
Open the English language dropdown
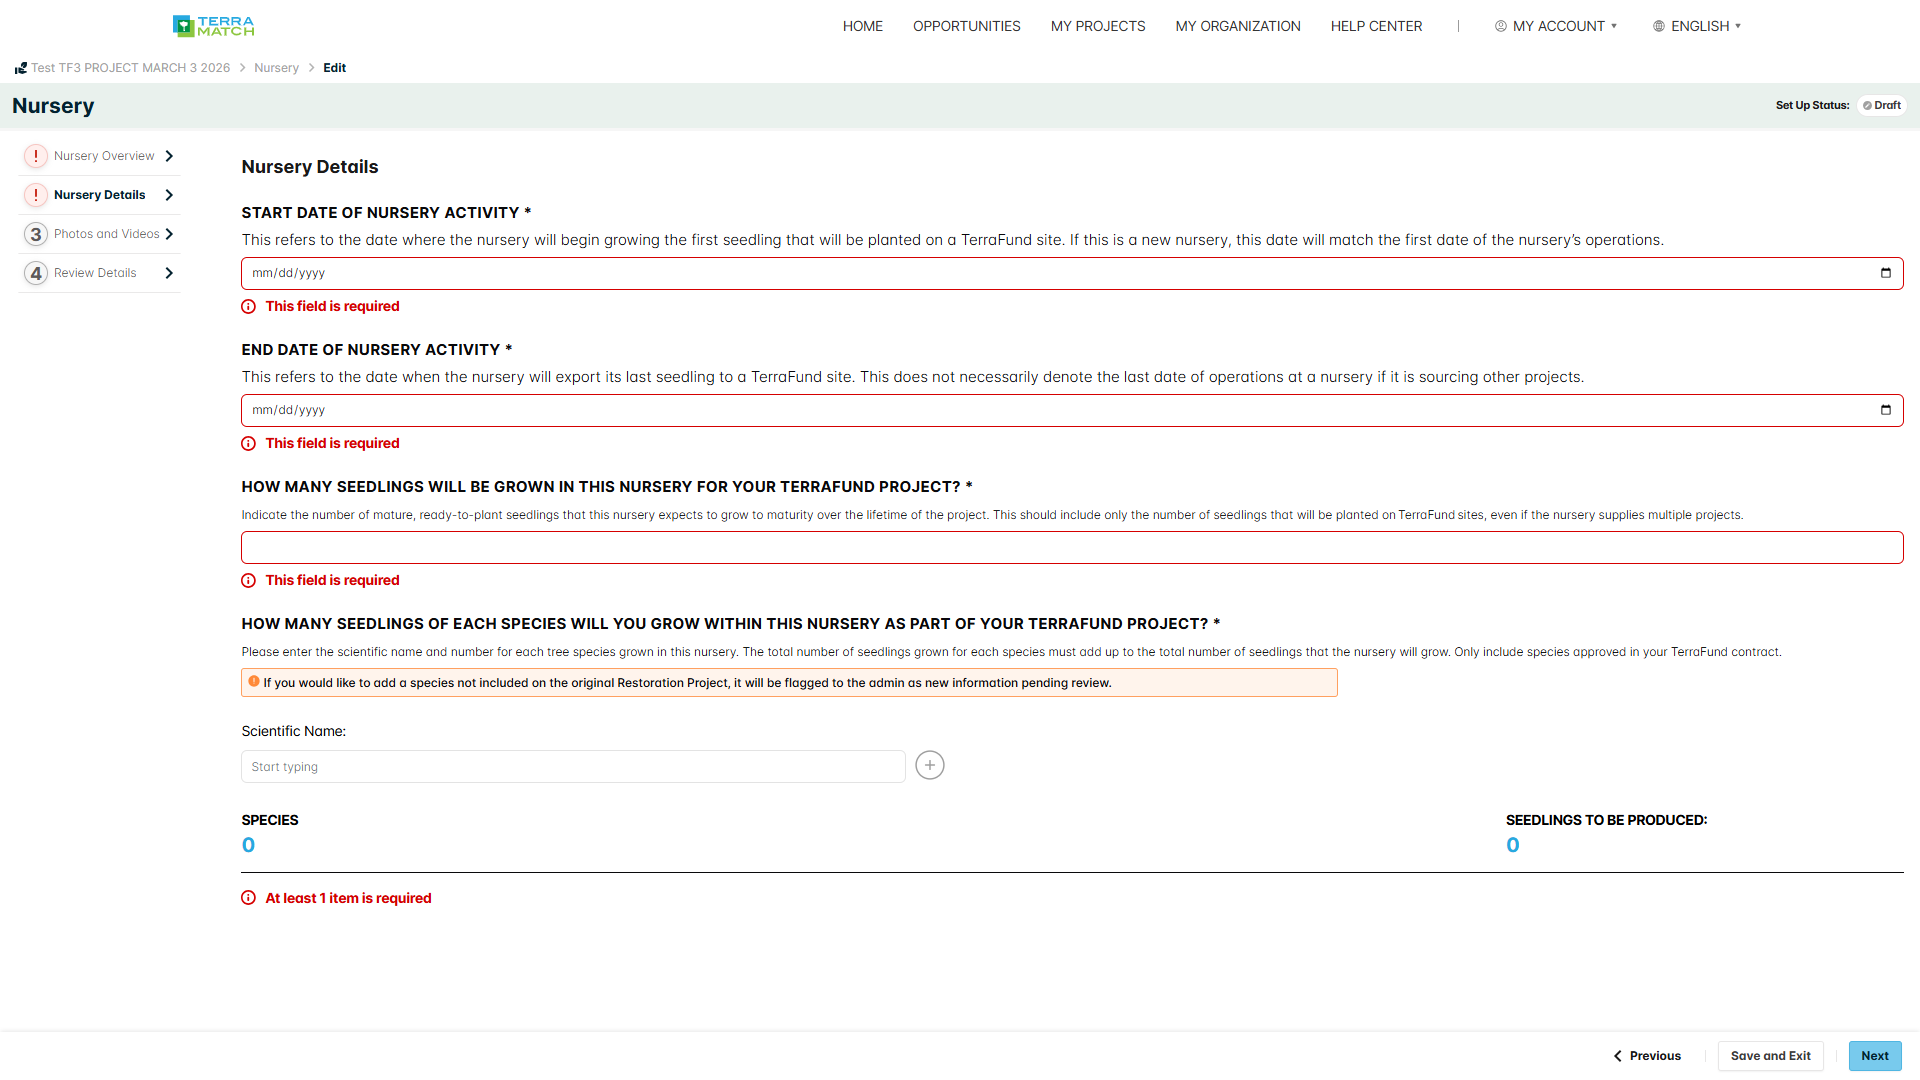[1697, 26]
